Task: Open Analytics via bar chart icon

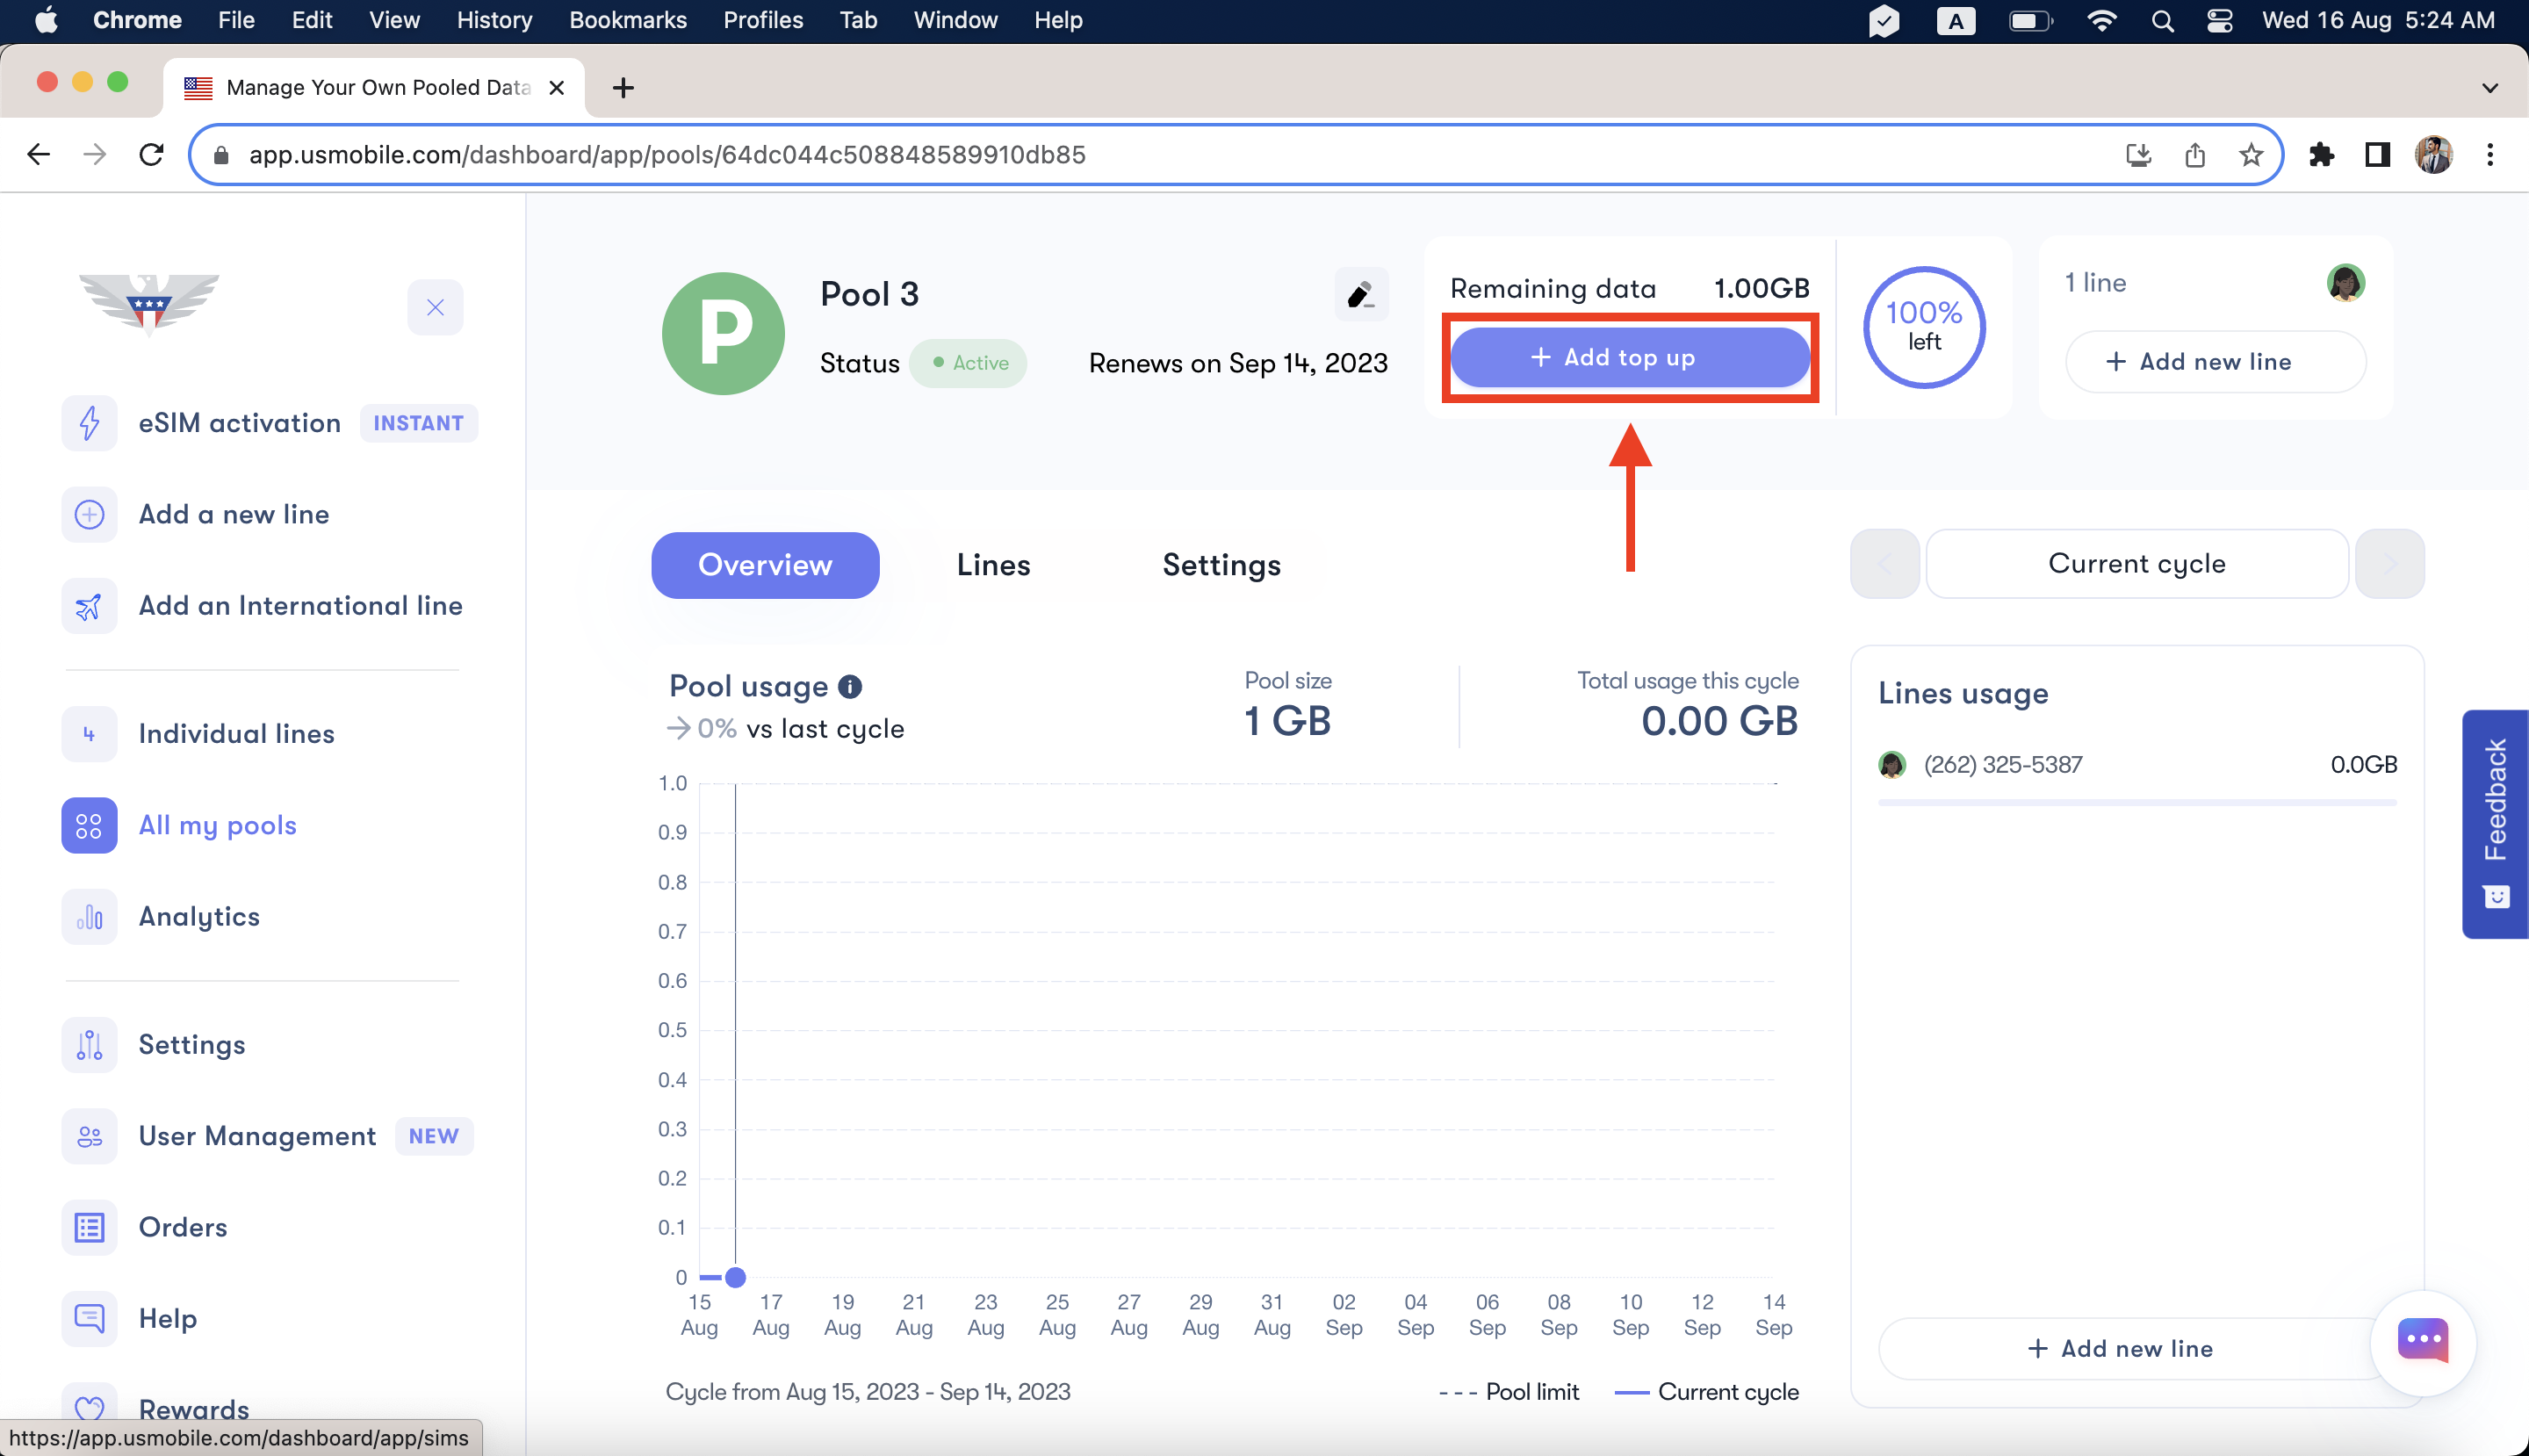Action: [89, 916]
